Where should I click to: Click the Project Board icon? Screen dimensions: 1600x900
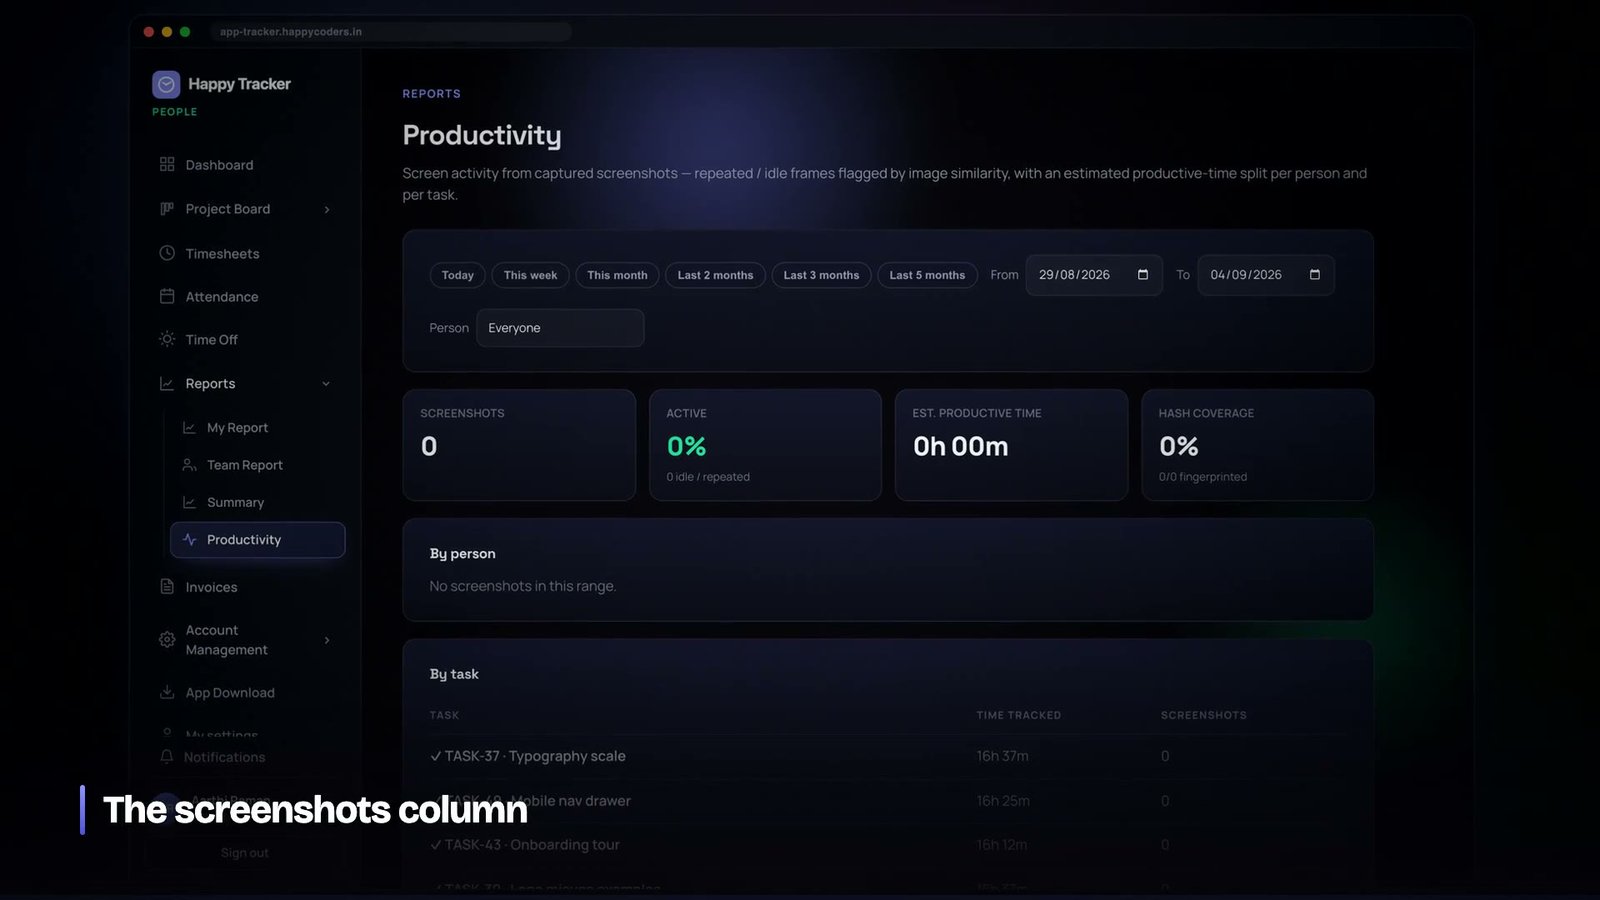[167, 208]
